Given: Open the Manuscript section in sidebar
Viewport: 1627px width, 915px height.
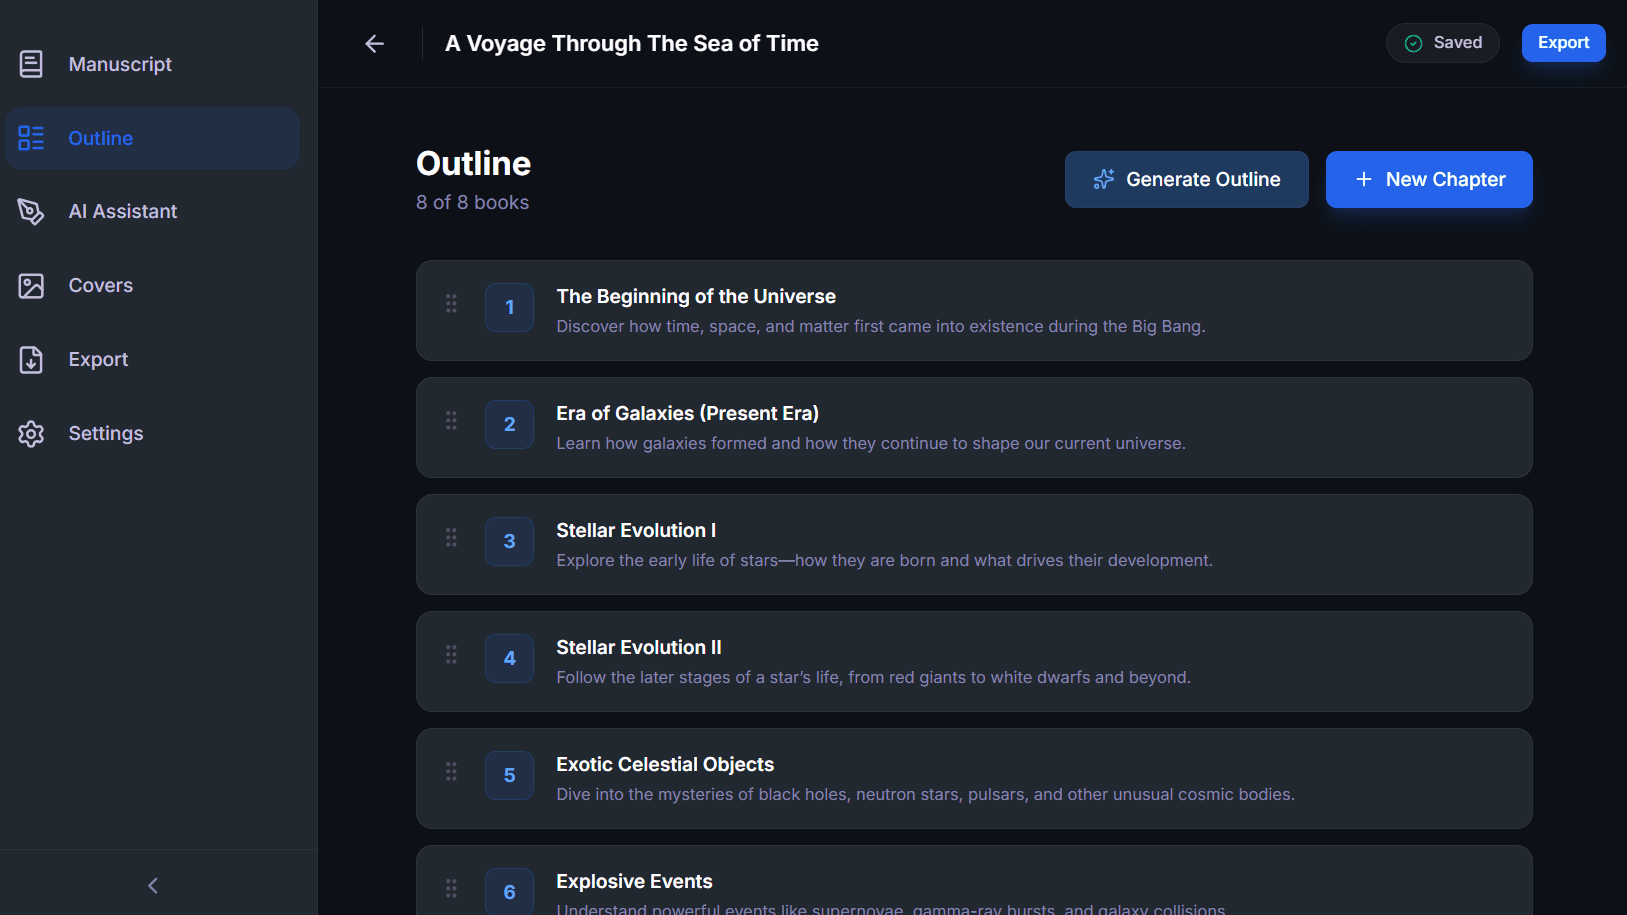Looking at the screenshot, I should (152, 64).
